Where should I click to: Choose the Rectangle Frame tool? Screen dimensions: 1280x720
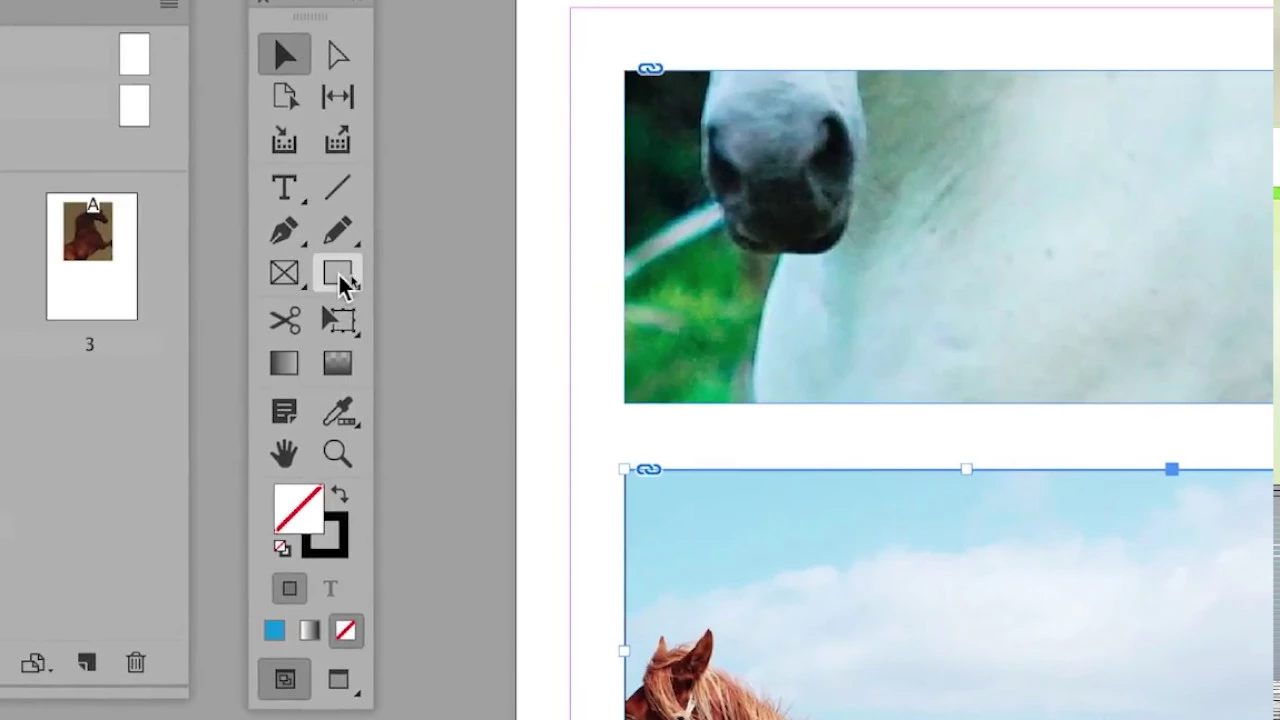284,274
